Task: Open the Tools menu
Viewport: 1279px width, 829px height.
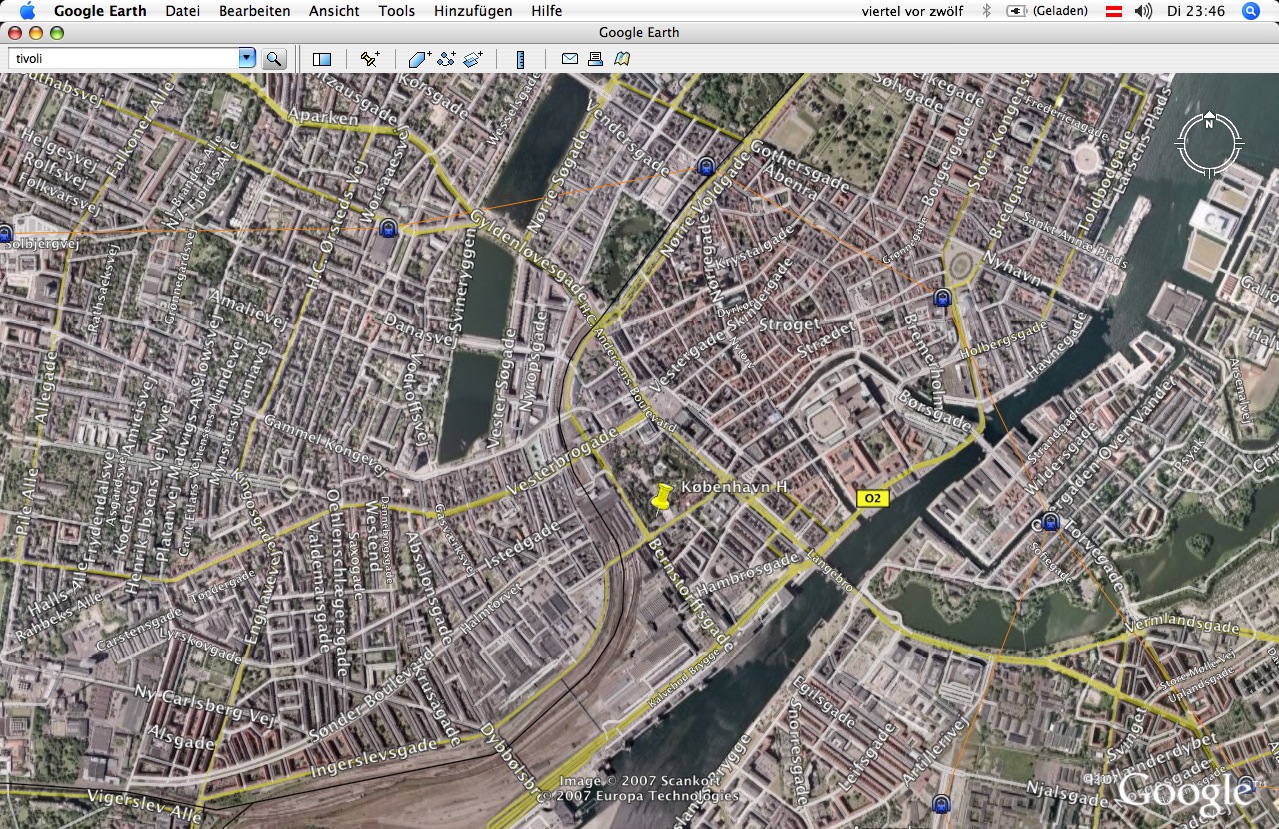Action: (397, 11)
